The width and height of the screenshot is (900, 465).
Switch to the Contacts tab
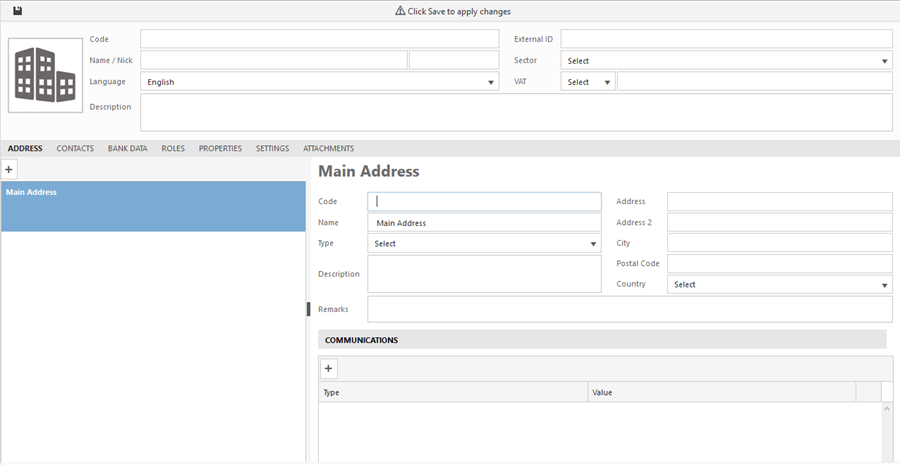tap(75, 148)
